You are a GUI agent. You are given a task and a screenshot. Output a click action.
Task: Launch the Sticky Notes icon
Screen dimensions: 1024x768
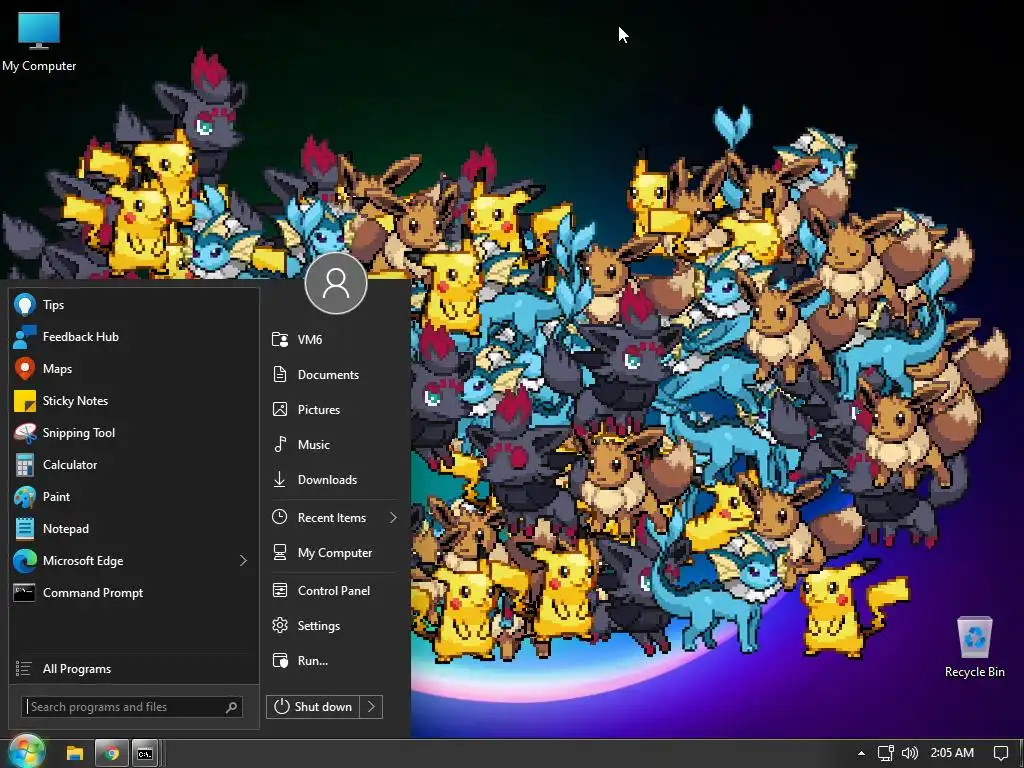pos(25,400)
